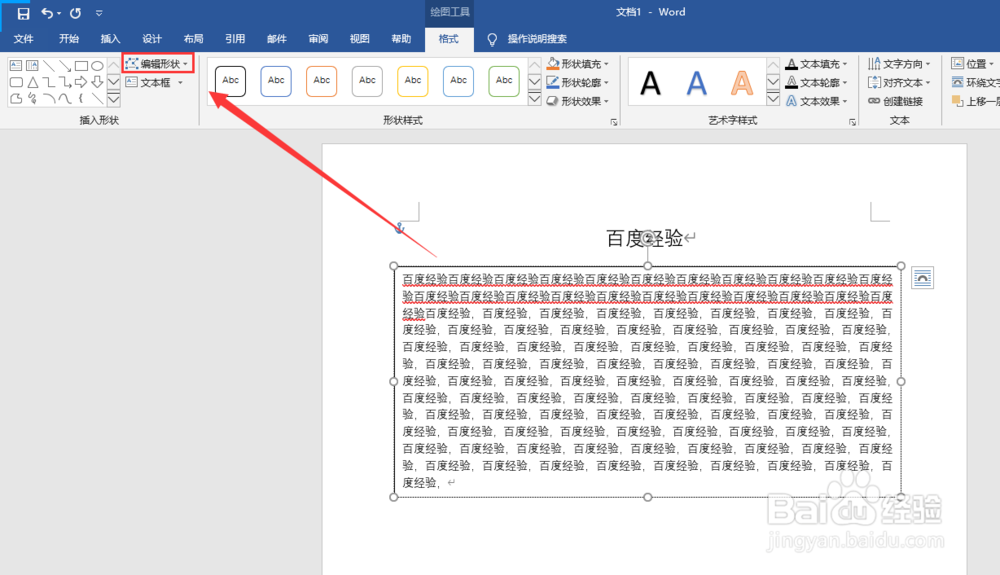Select the right arrow shape
The image size is (1000, 575).
pyautogui.click(x=81, y=82)
